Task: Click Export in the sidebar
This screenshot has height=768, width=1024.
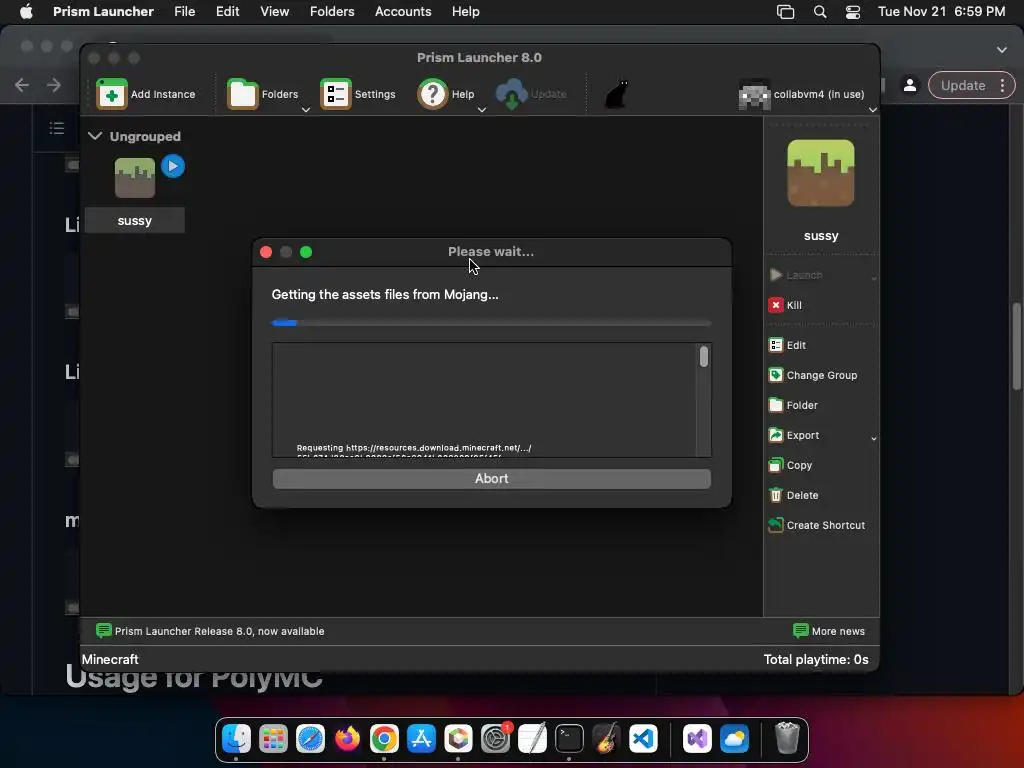Action: click(x=794, y=435)
